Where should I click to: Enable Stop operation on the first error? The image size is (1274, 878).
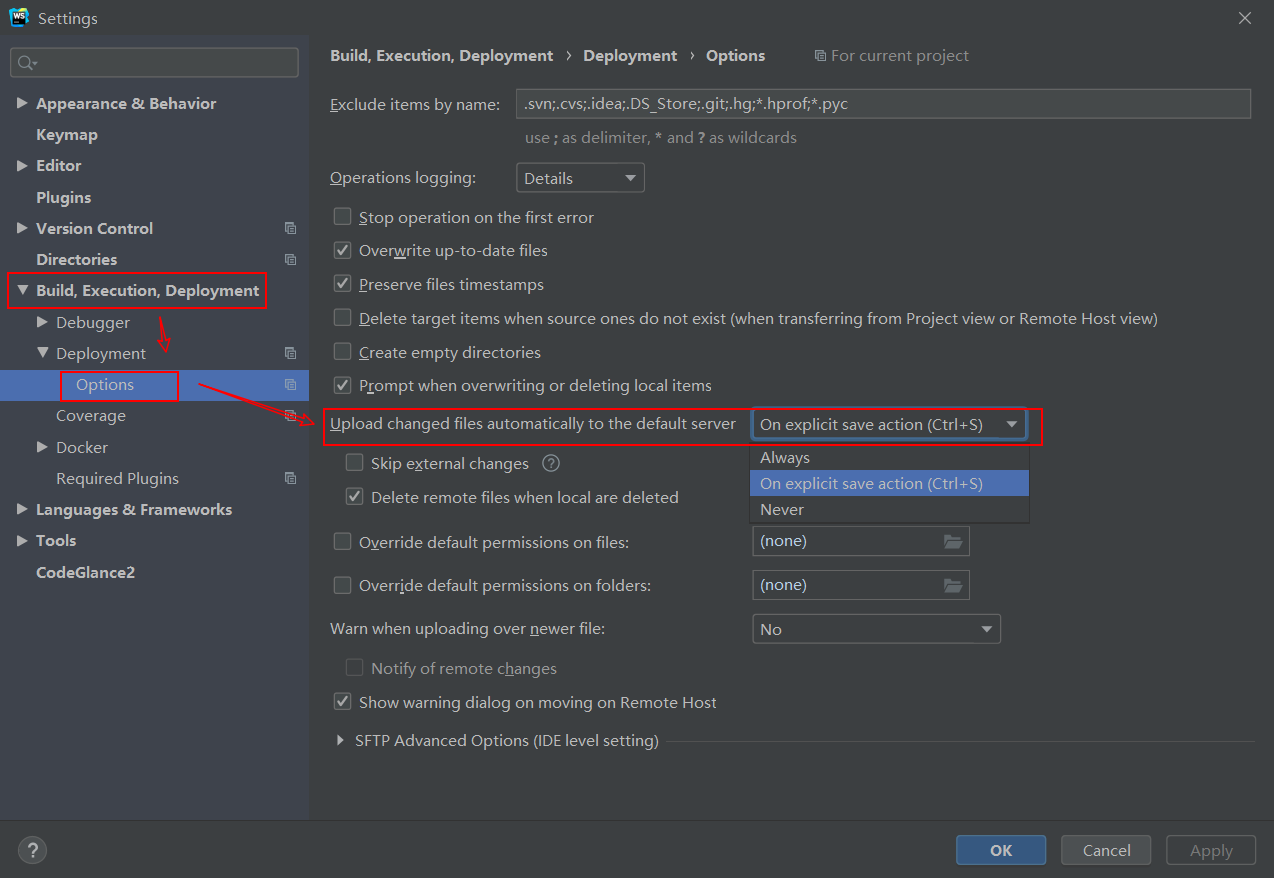coord(342,216)
